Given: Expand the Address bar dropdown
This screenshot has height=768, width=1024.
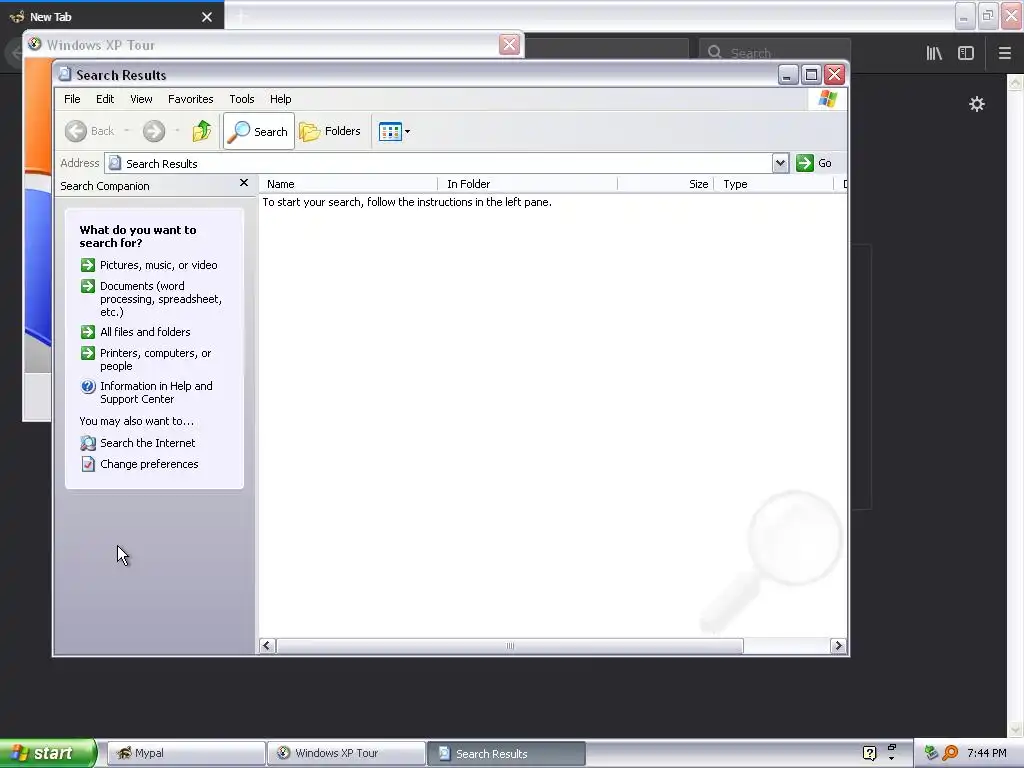Looking at the screenshot, I should (780, 163).
